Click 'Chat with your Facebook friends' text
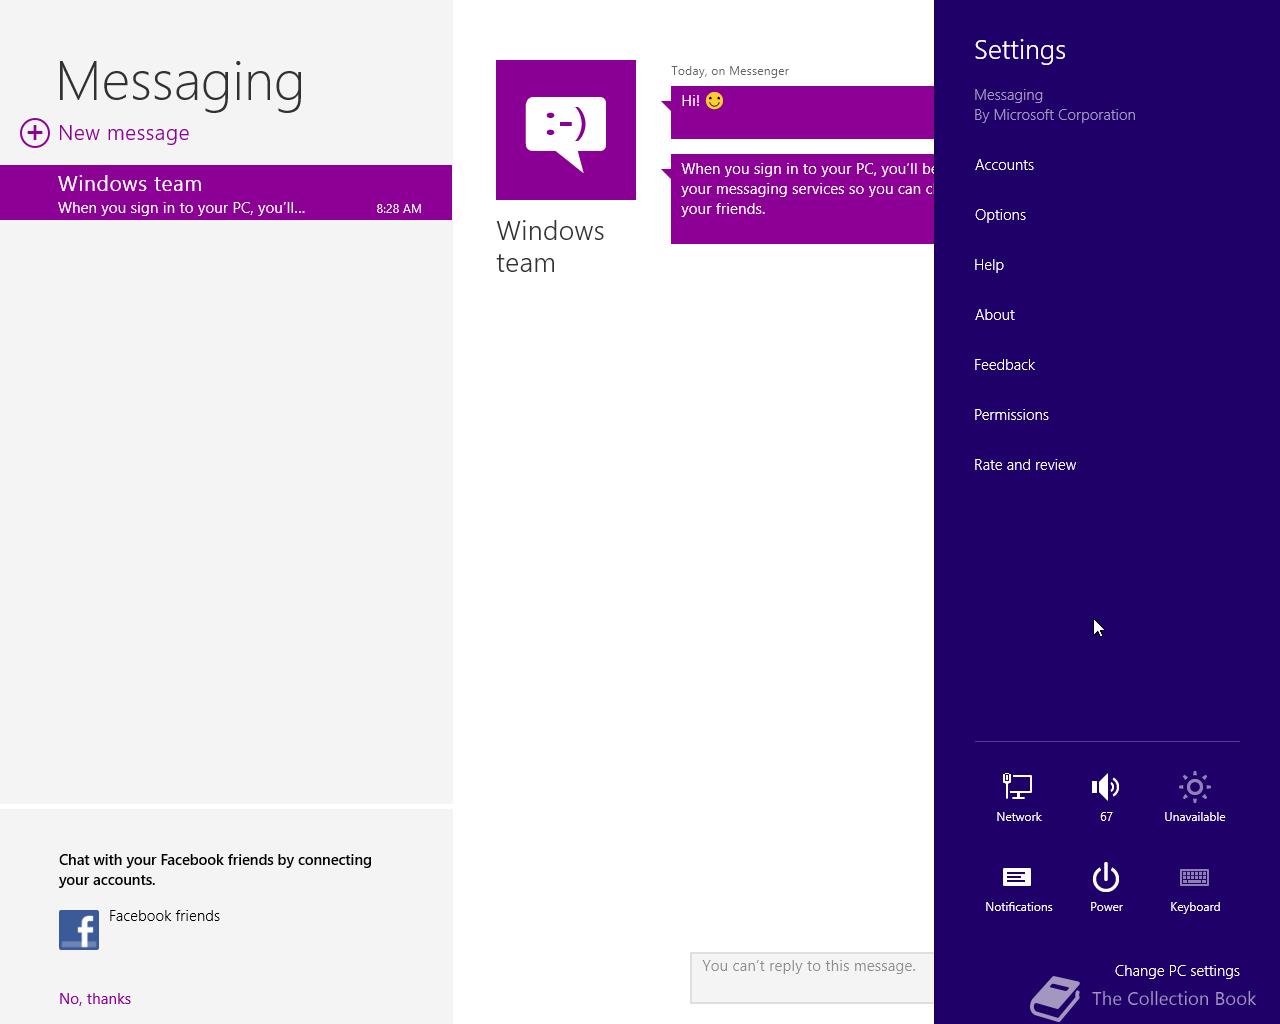 [215, 870]
